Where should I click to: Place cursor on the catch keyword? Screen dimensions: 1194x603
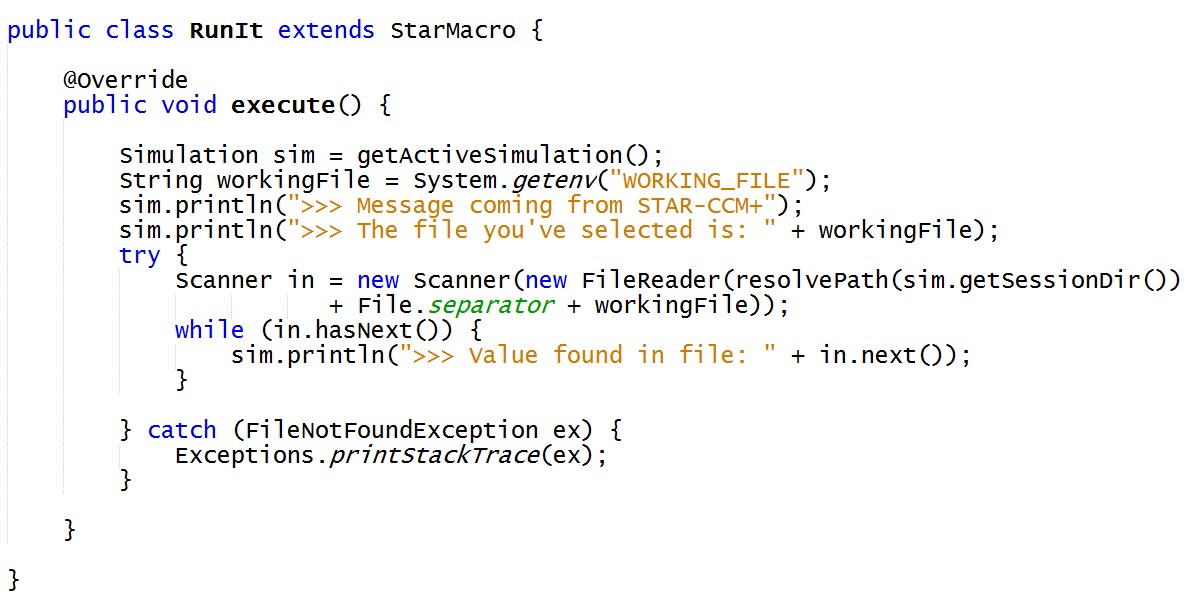coord(182,430)
